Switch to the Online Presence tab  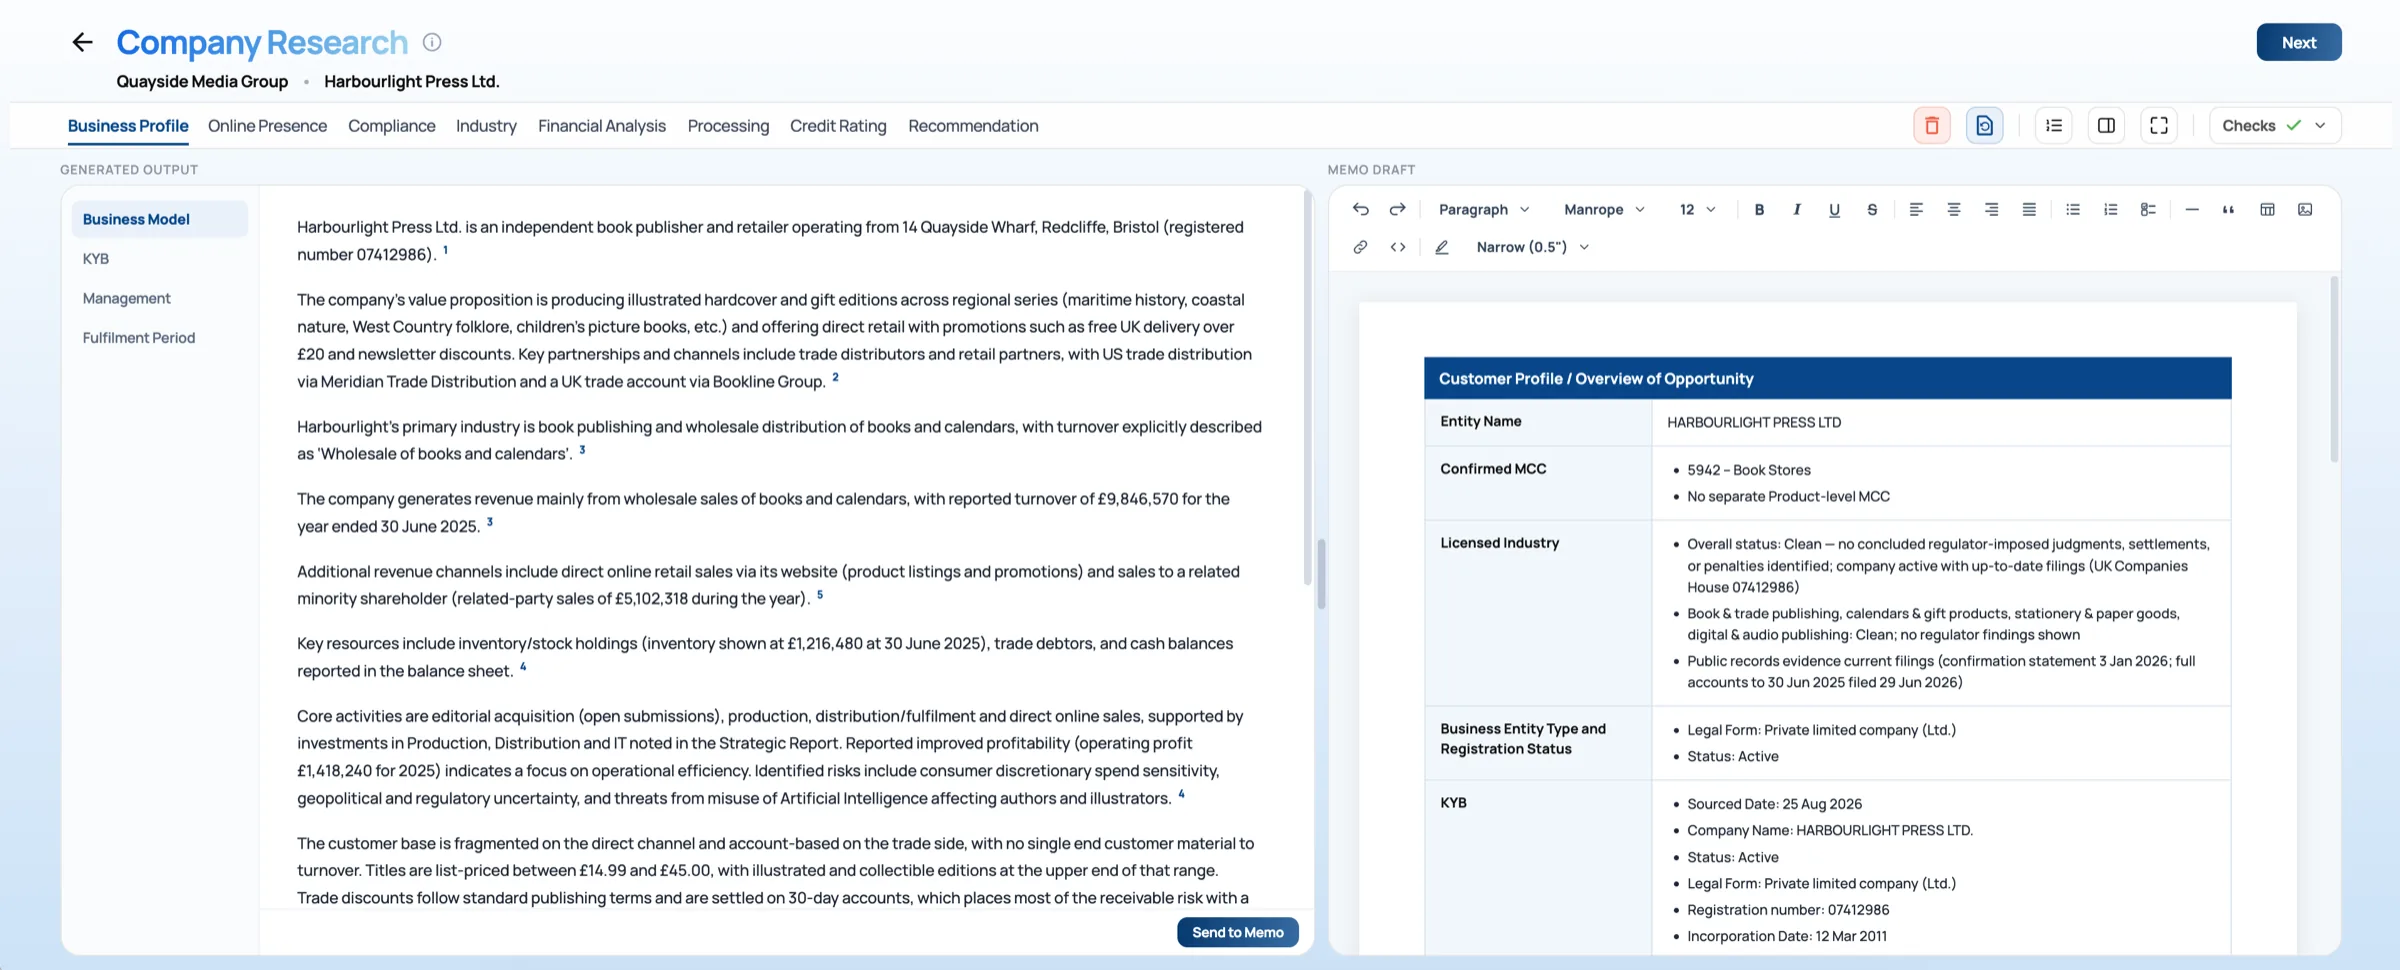pyautogui.click(x=267, y=126)
